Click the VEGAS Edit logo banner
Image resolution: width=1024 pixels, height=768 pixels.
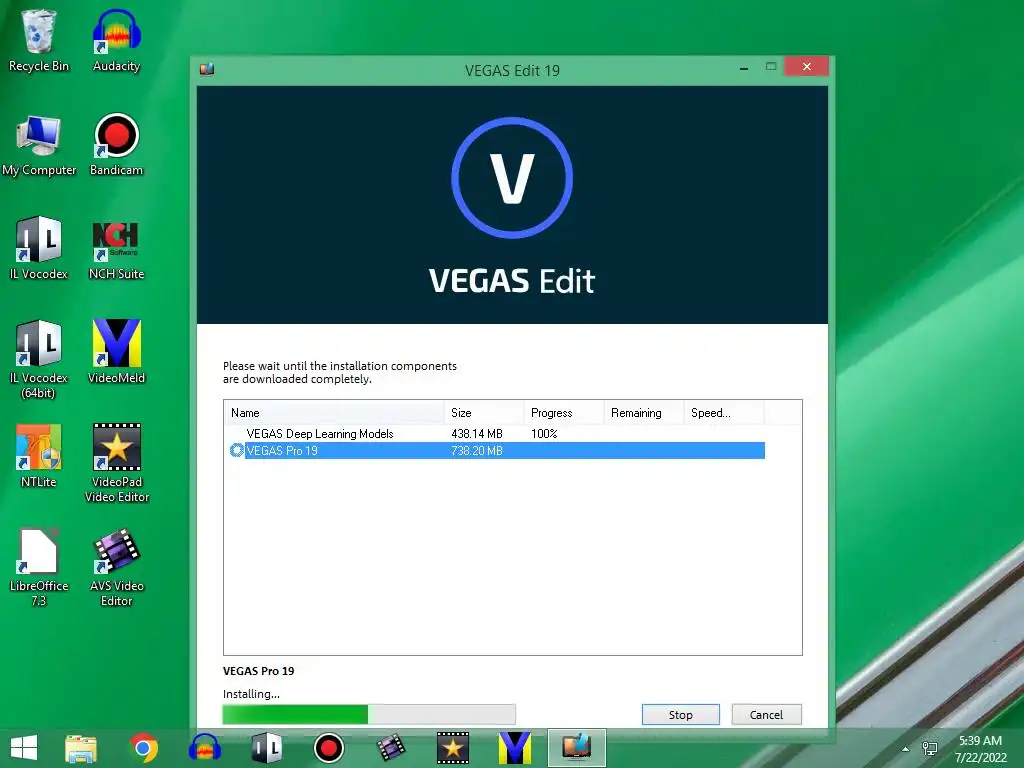[x=512, y=204]
